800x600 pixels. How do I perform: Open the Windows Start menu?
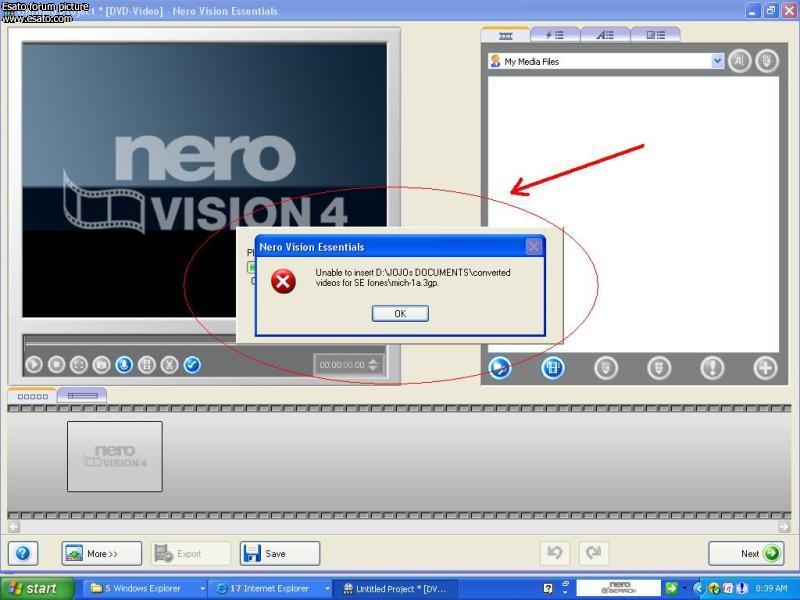tap(37, 589)
